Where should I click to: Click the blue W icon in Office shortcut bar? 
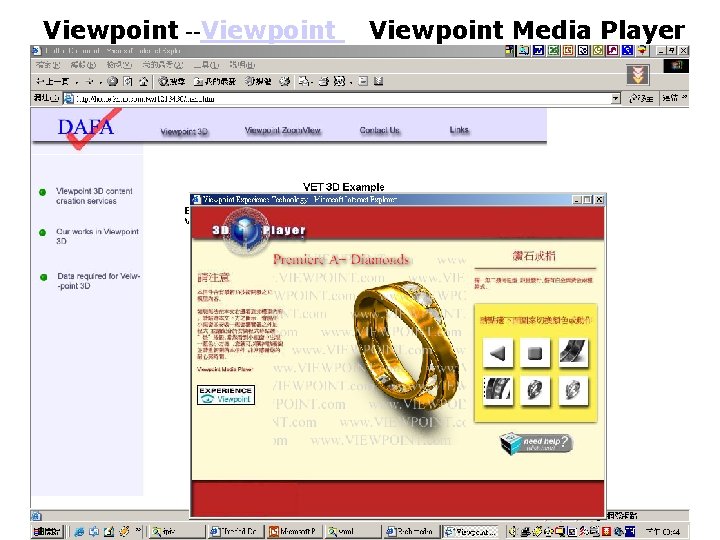click(x=538, y=51)
